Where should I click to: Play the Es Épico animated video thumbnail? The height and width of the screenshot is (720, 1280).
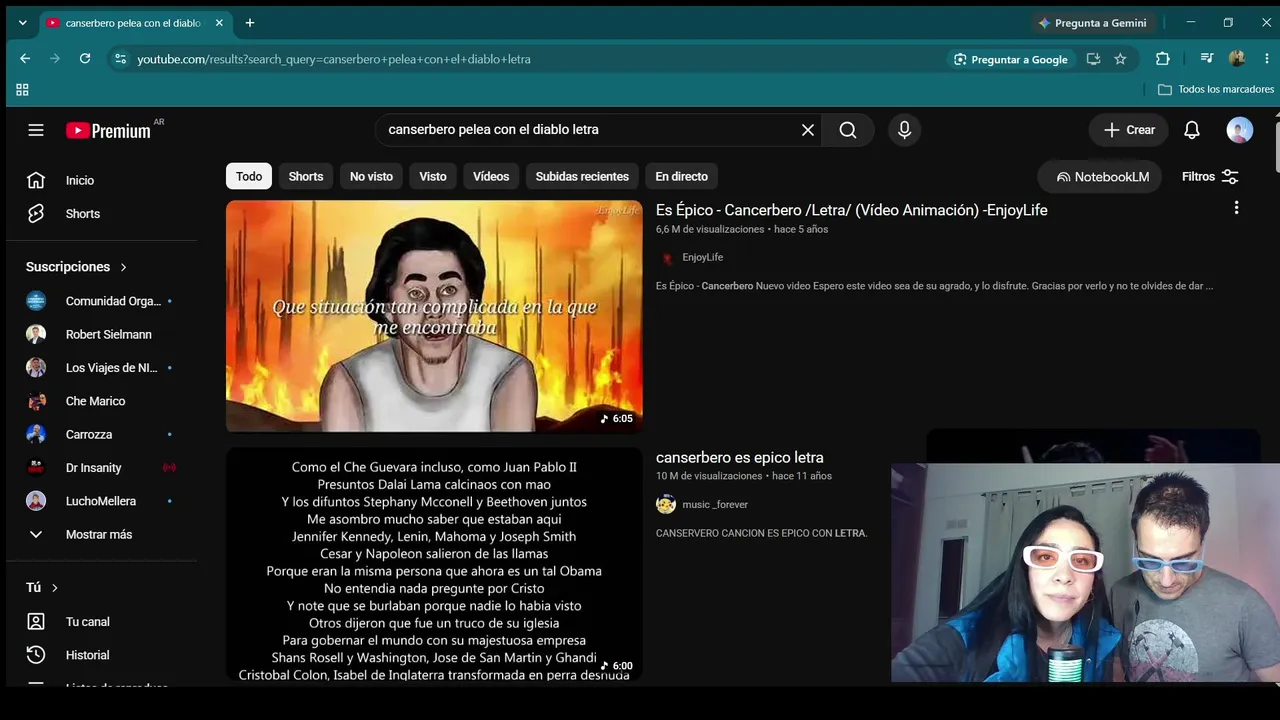(434, 316)
